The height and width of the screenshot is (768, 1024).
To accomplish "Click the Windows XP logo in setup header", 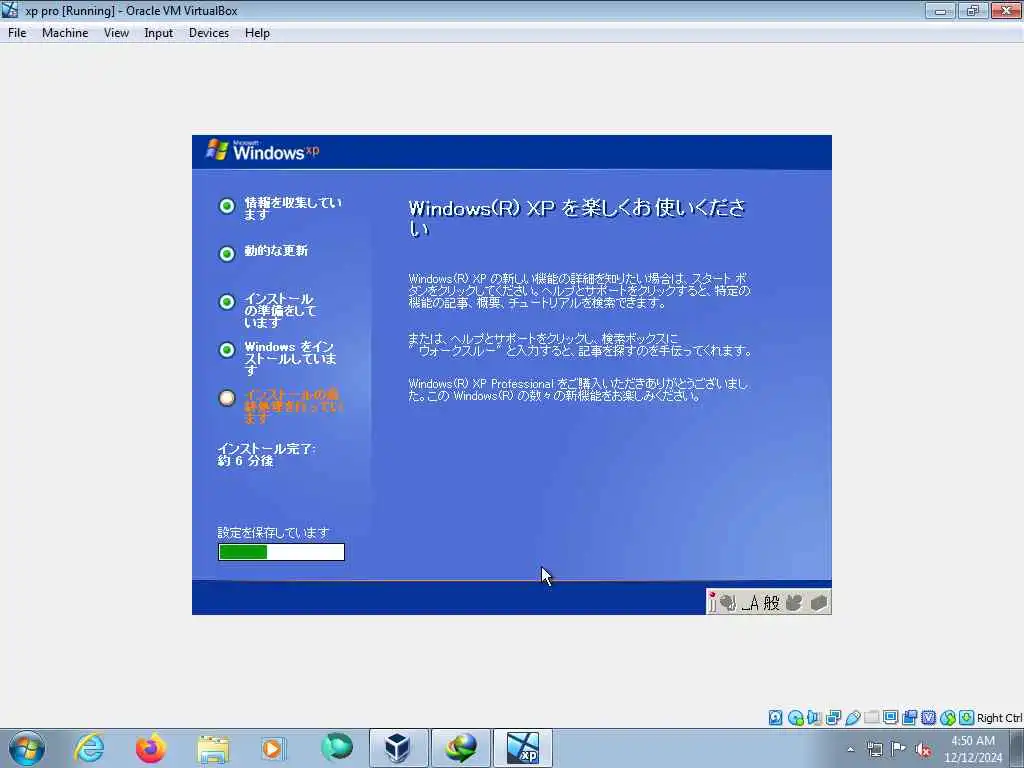I will 263,150.
